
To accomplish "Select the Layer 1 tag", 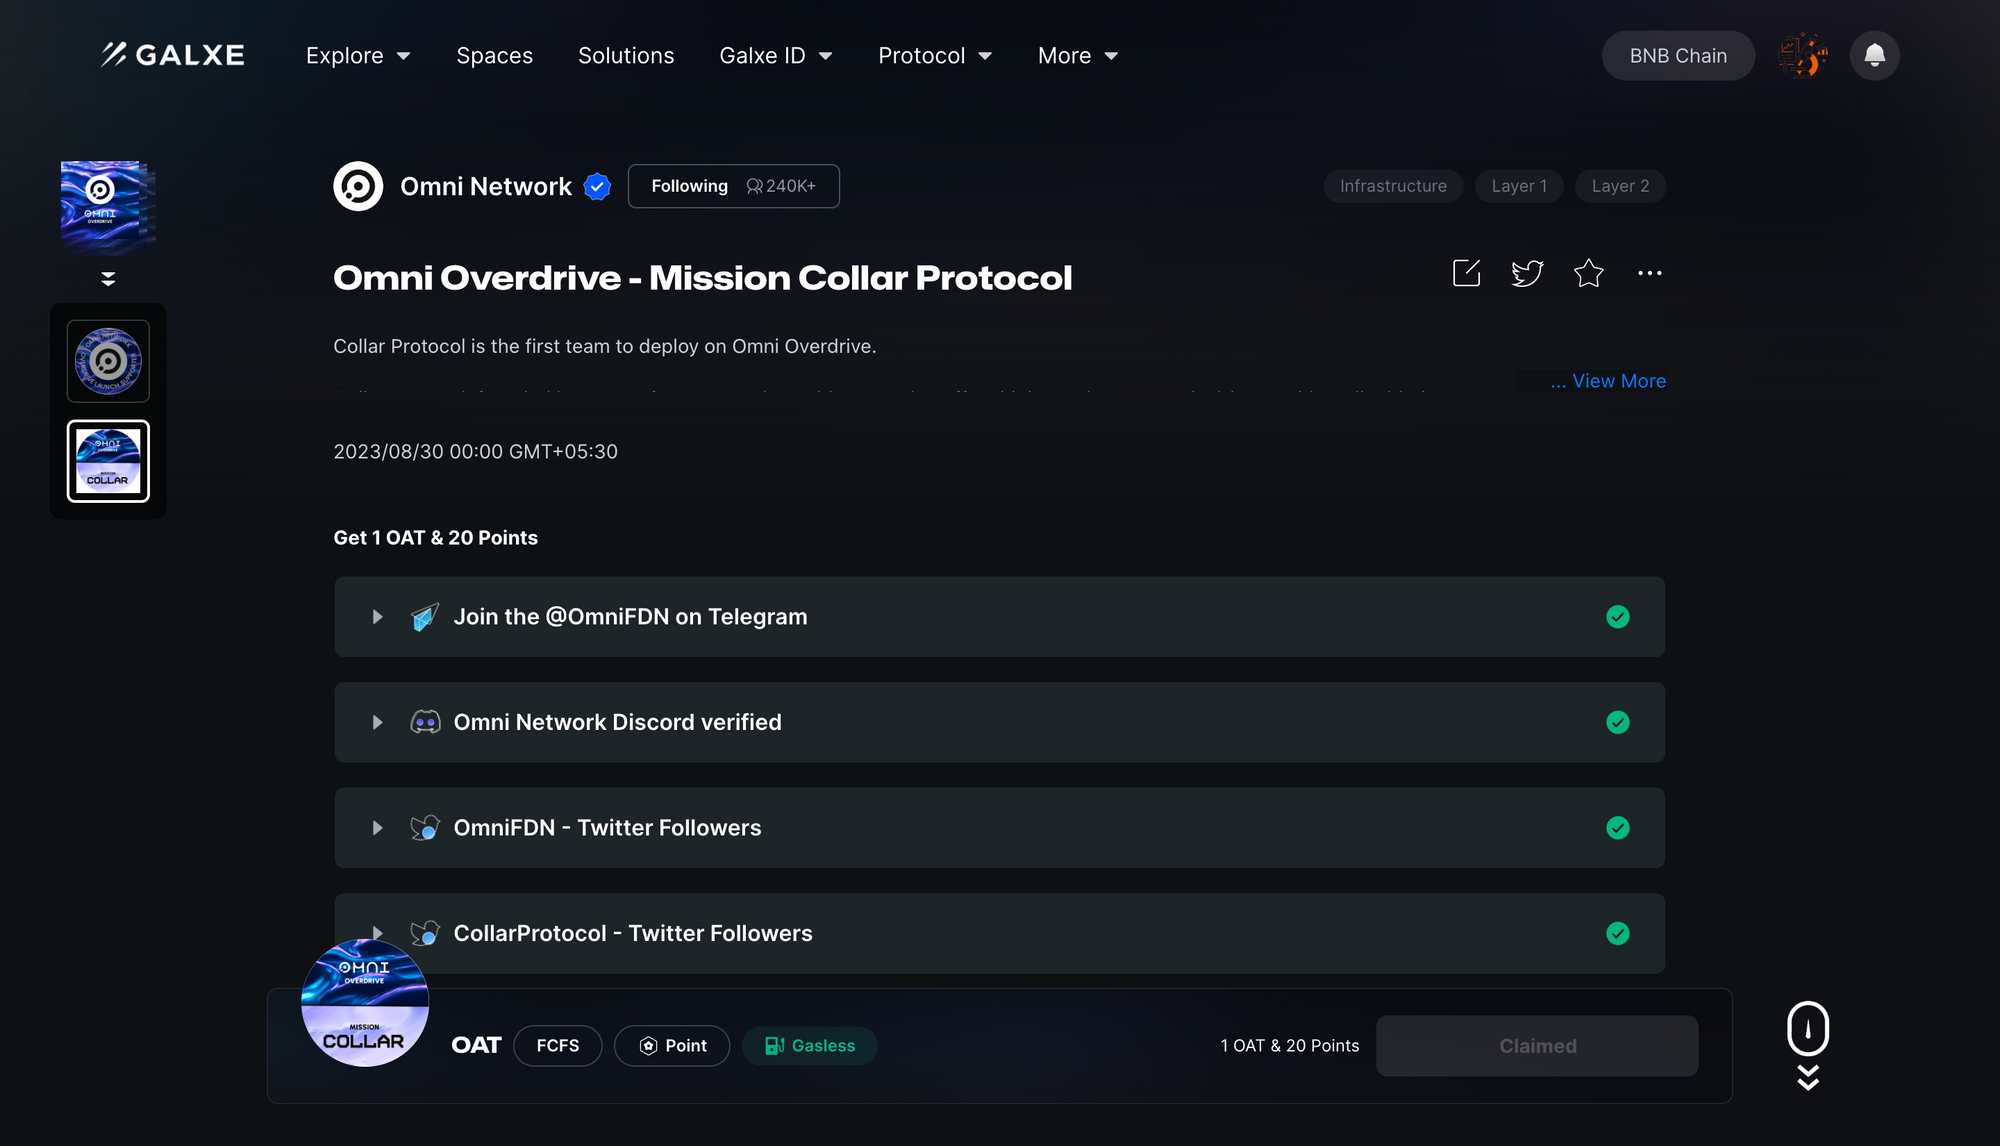I will coord(1519,186).
